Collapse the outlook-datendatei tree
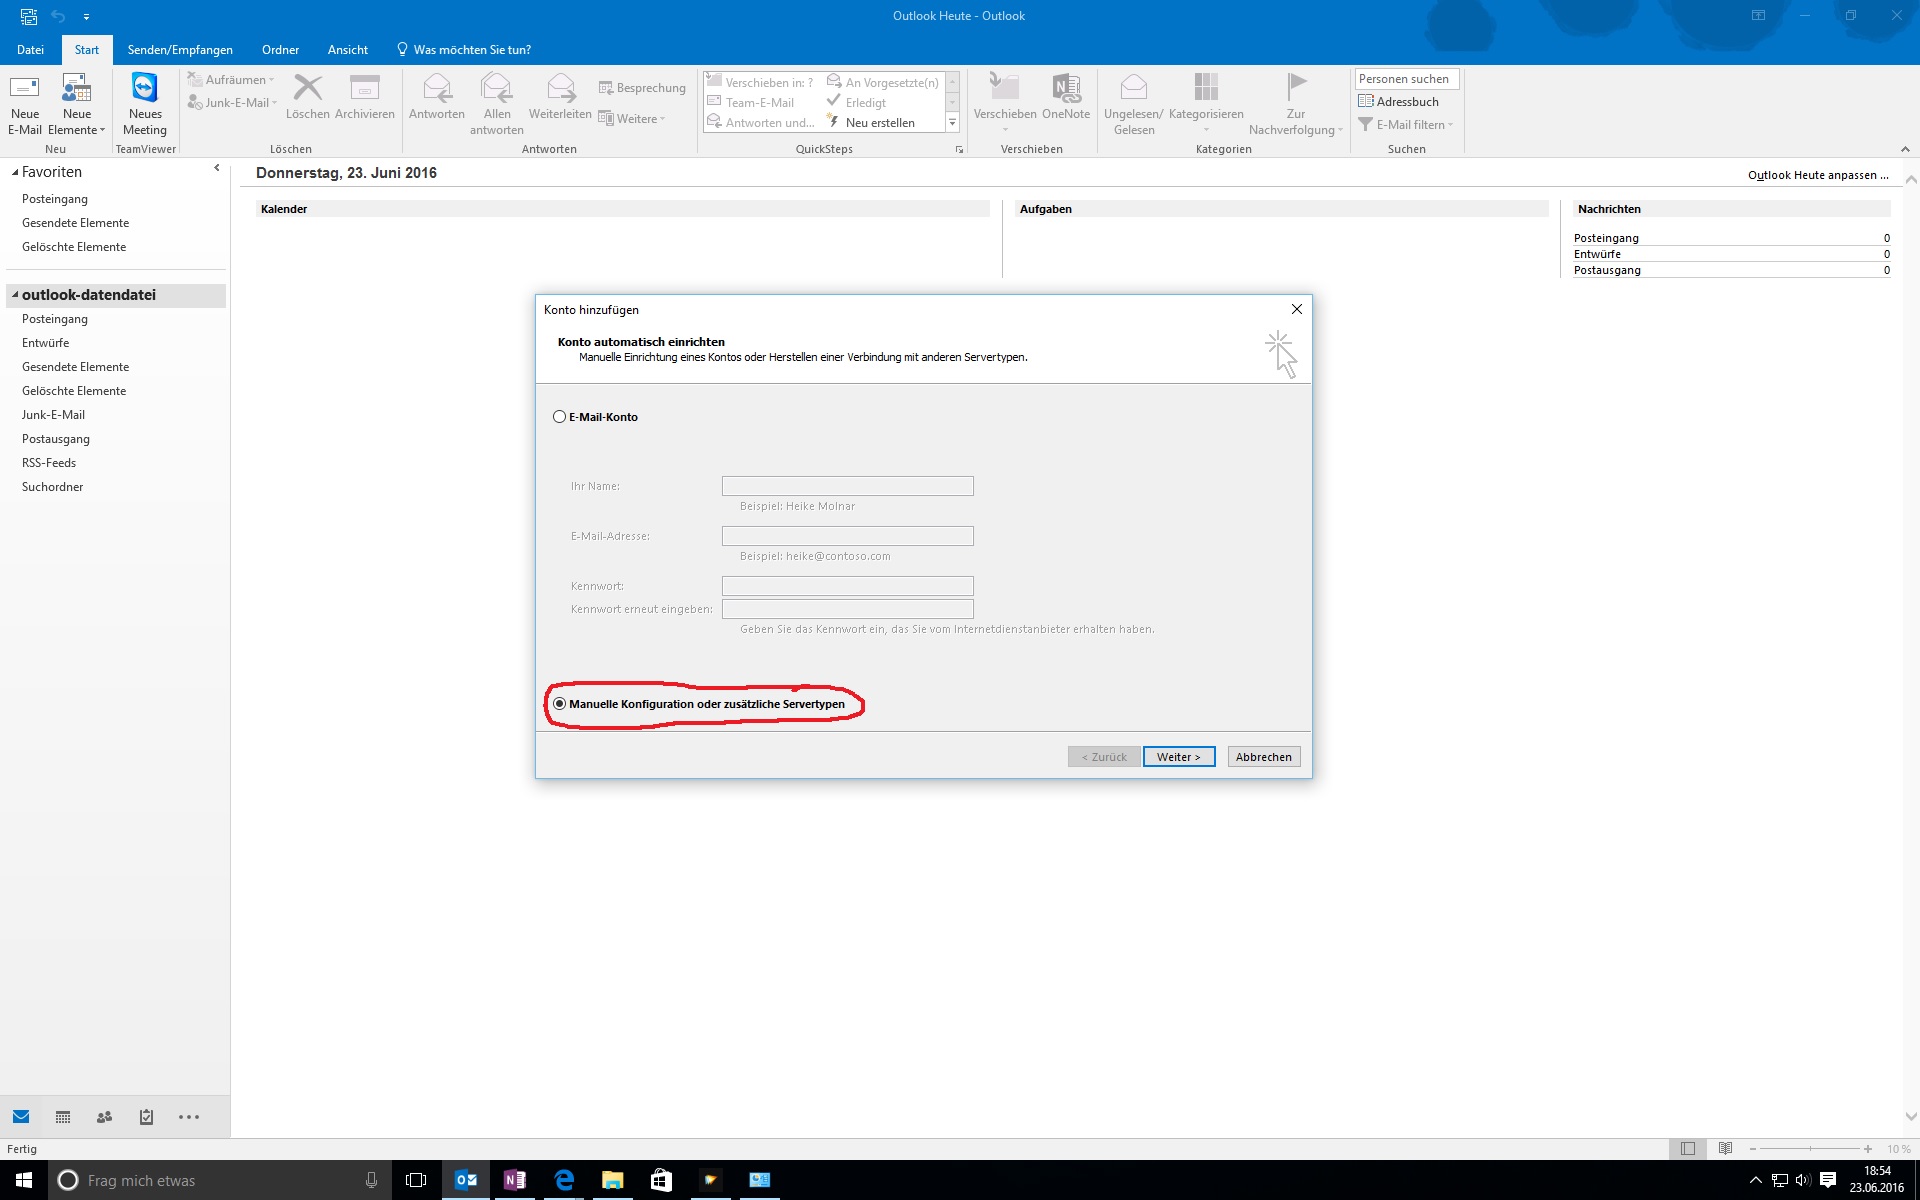This screenshot has height=1200, width=1920. click(x=15, y=295)
